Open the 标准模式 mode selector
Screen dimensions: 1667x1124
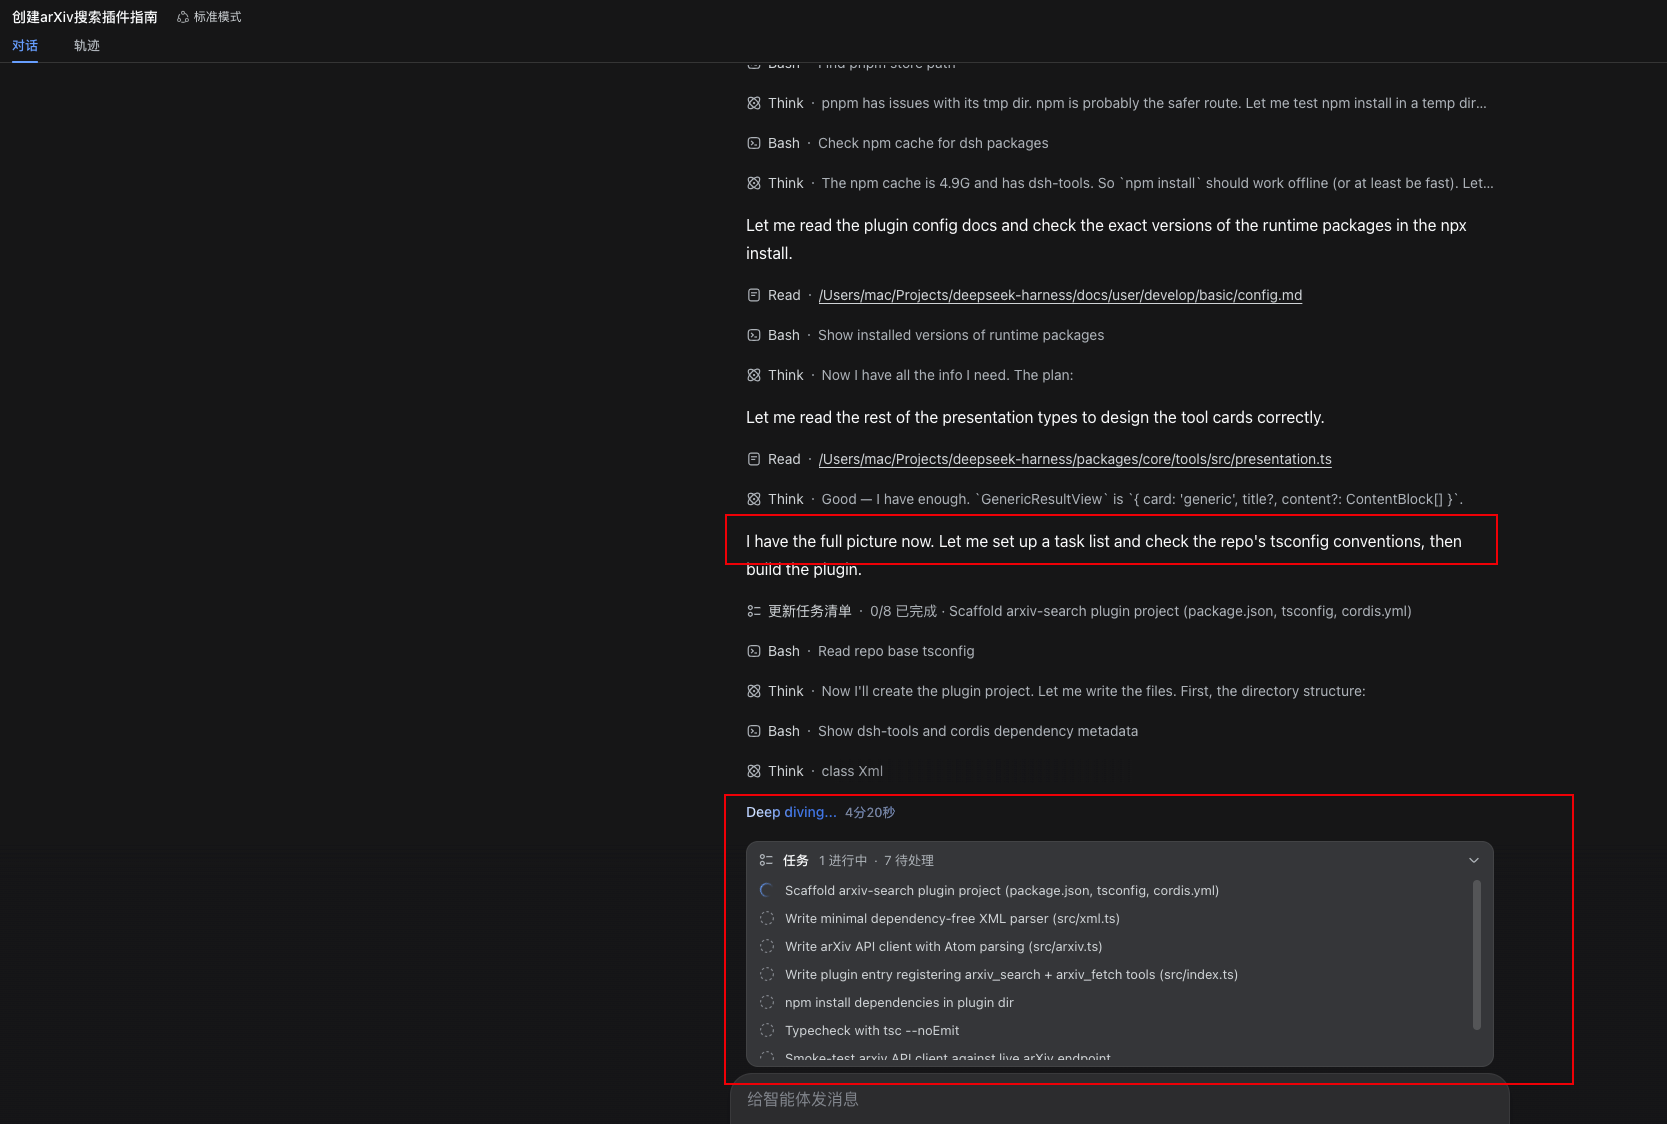pos(209,17)
